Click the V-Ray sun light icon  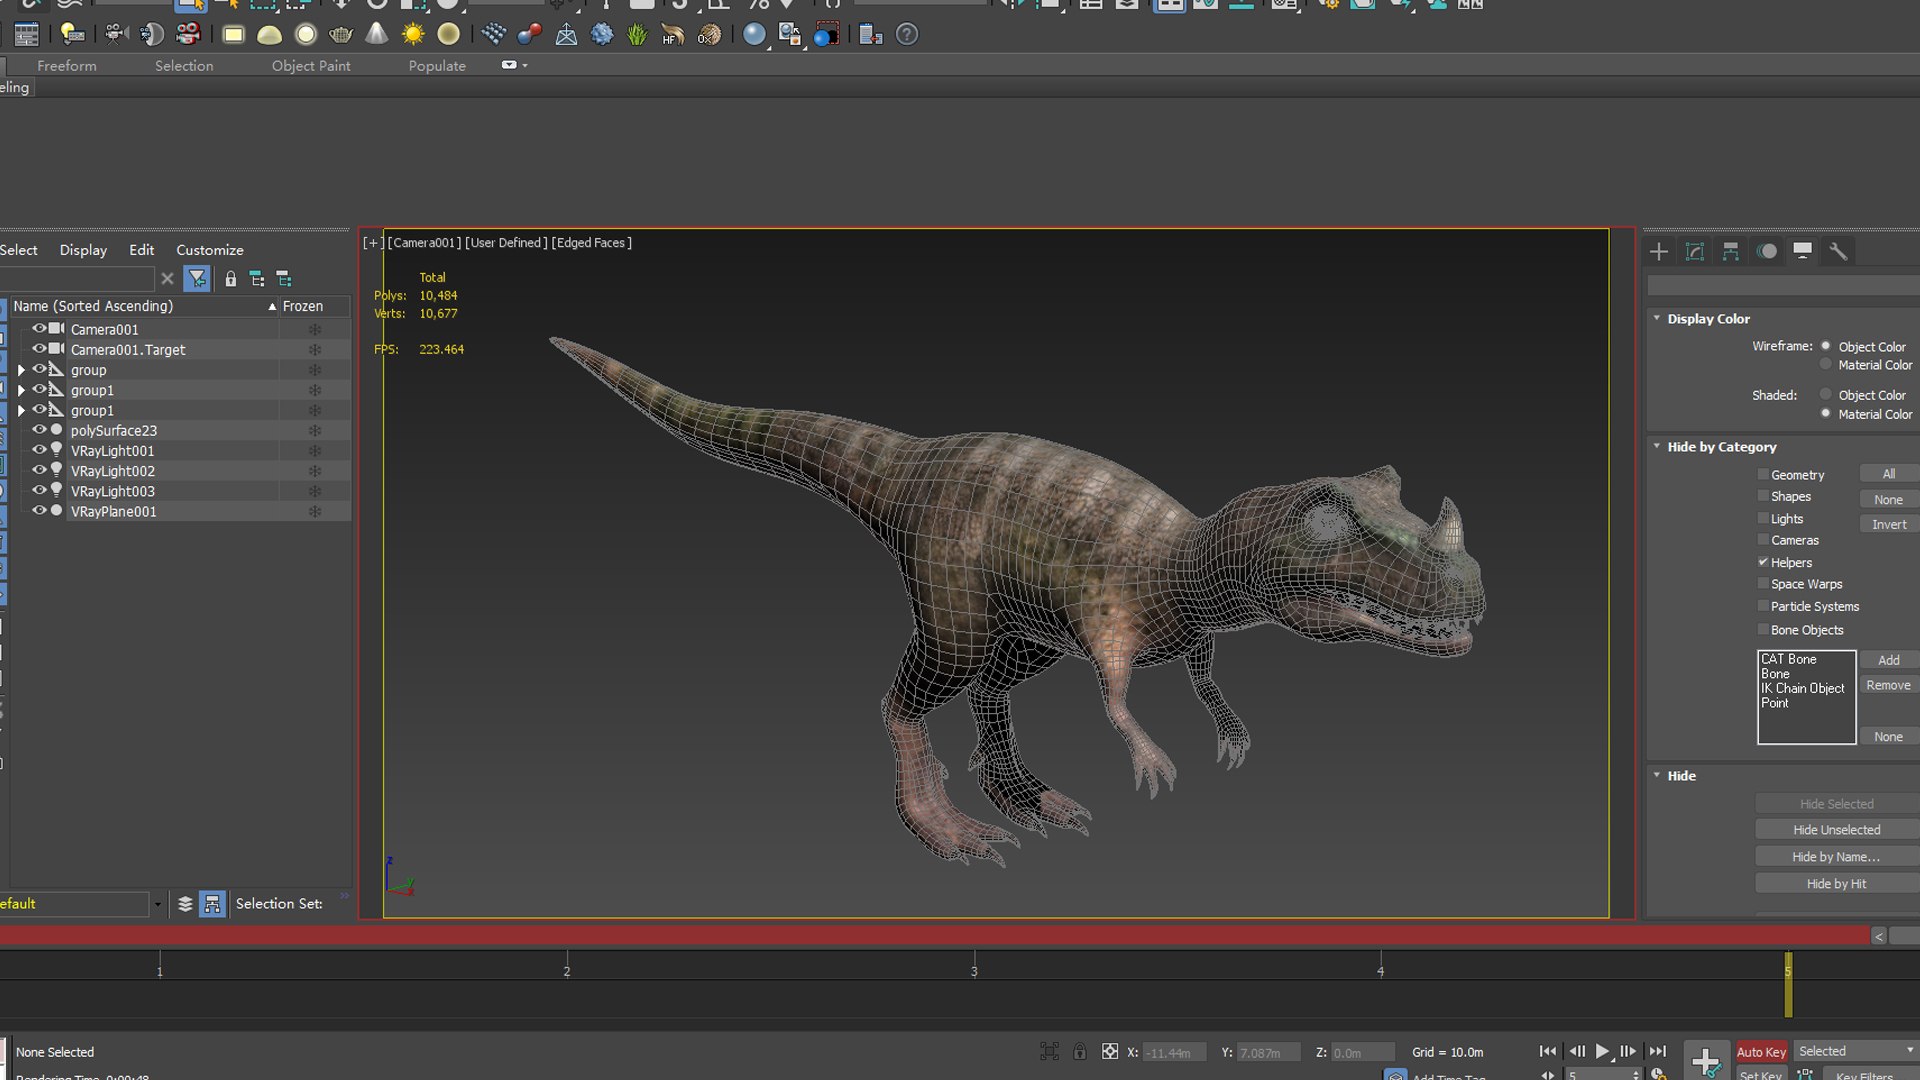[413, 35]
